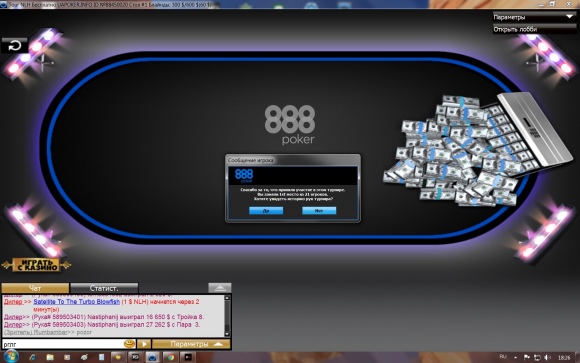Click the volume speaker tray icon
Image resolution: width=580 pixels, height=363 pixels.
coord(547,357)
